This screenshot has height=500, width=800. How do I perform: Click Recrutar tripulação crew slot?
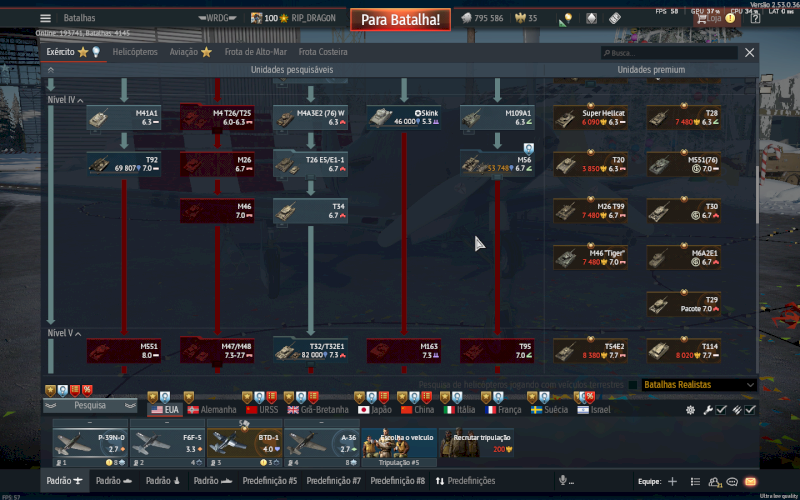475,443
